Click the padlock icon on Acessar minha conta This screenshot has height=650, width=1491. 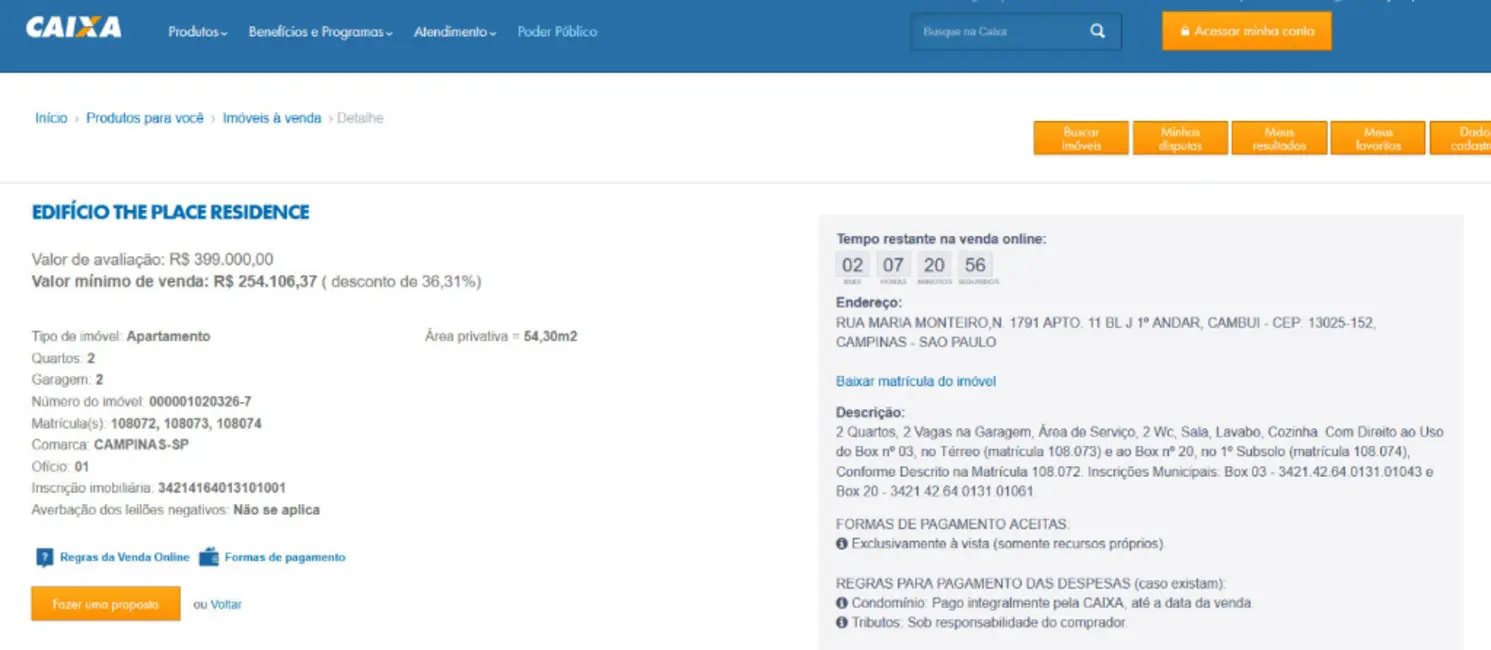click(1187, 31)
